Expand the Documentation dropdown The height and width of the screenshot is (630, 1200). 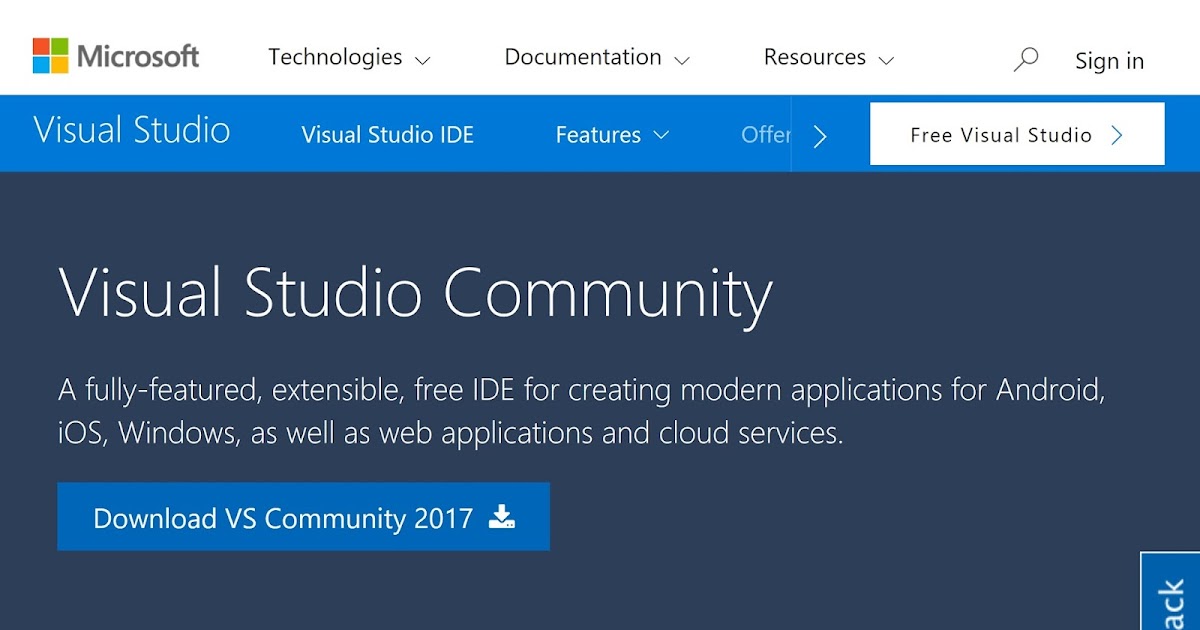pos(684,60)
